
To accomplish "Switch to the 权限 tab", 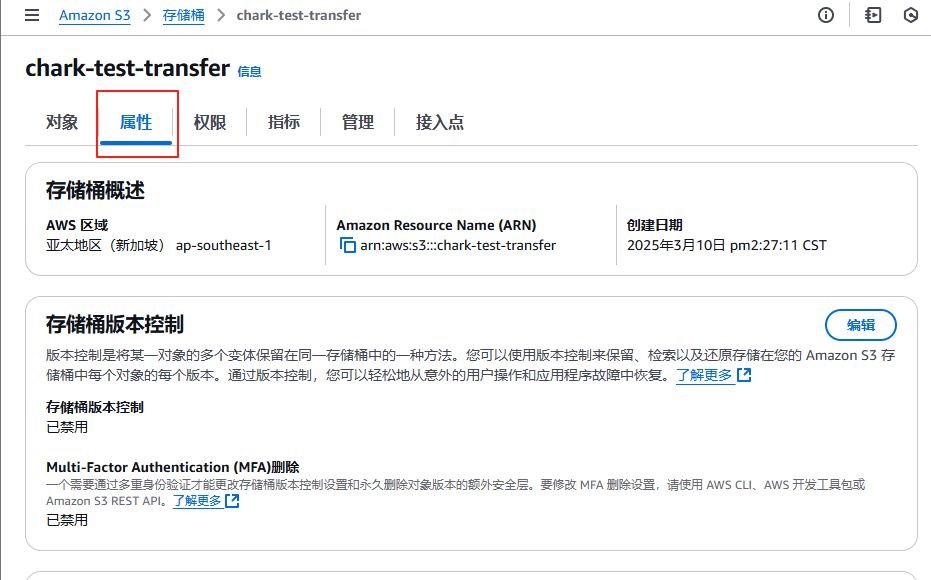I will [x=210, y=122].
